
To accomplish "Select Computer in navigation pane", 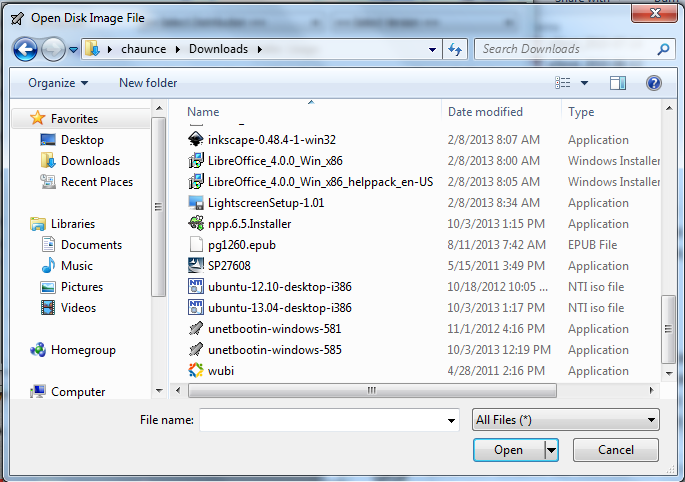I will (78, 392).
